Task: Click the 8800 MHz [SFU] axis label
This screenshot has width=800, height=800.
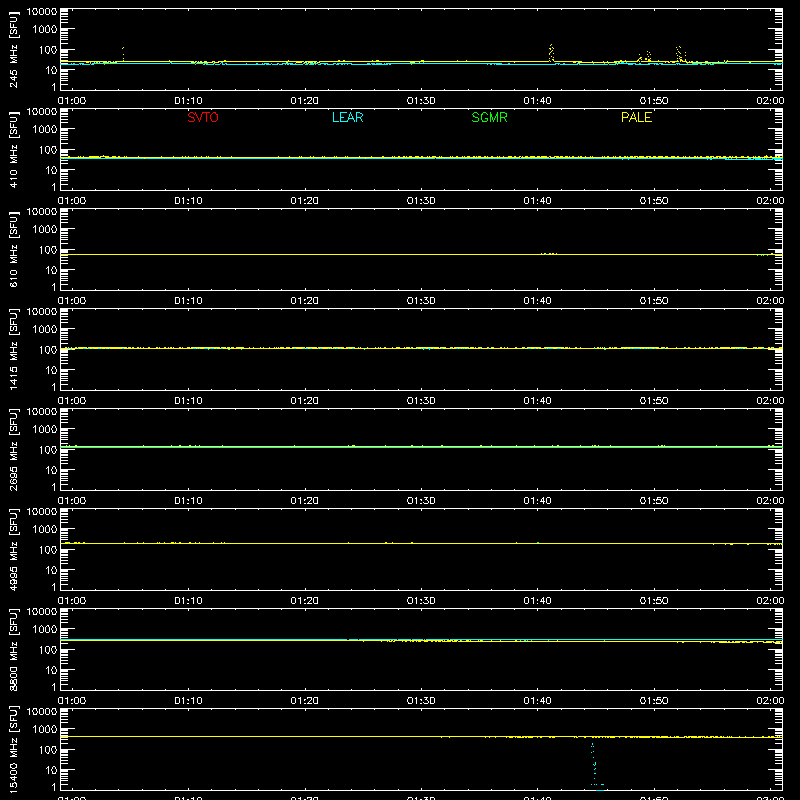Action: 13,649
